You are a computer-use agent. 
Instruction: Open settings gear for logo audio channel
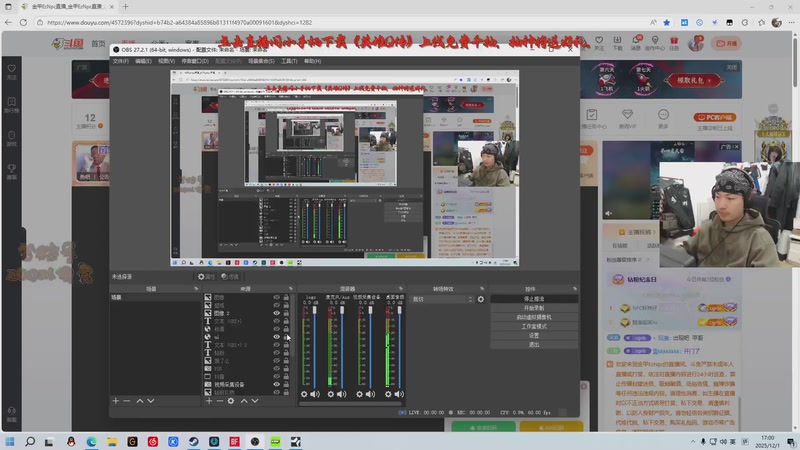point(304,394)
